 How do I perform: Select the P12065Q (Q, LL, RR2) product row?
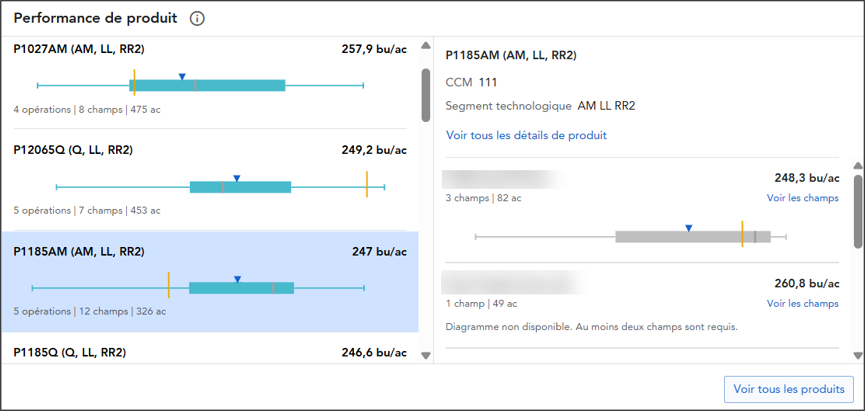(210, 180)
